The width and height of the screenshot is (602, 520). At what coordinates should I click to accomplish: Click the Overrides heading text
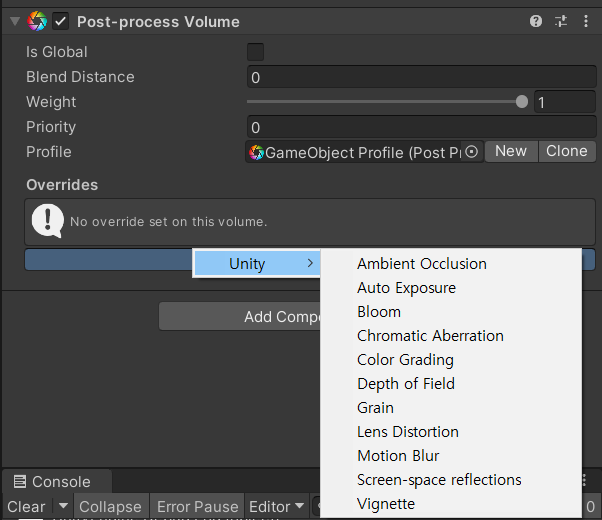coord(62,185)
